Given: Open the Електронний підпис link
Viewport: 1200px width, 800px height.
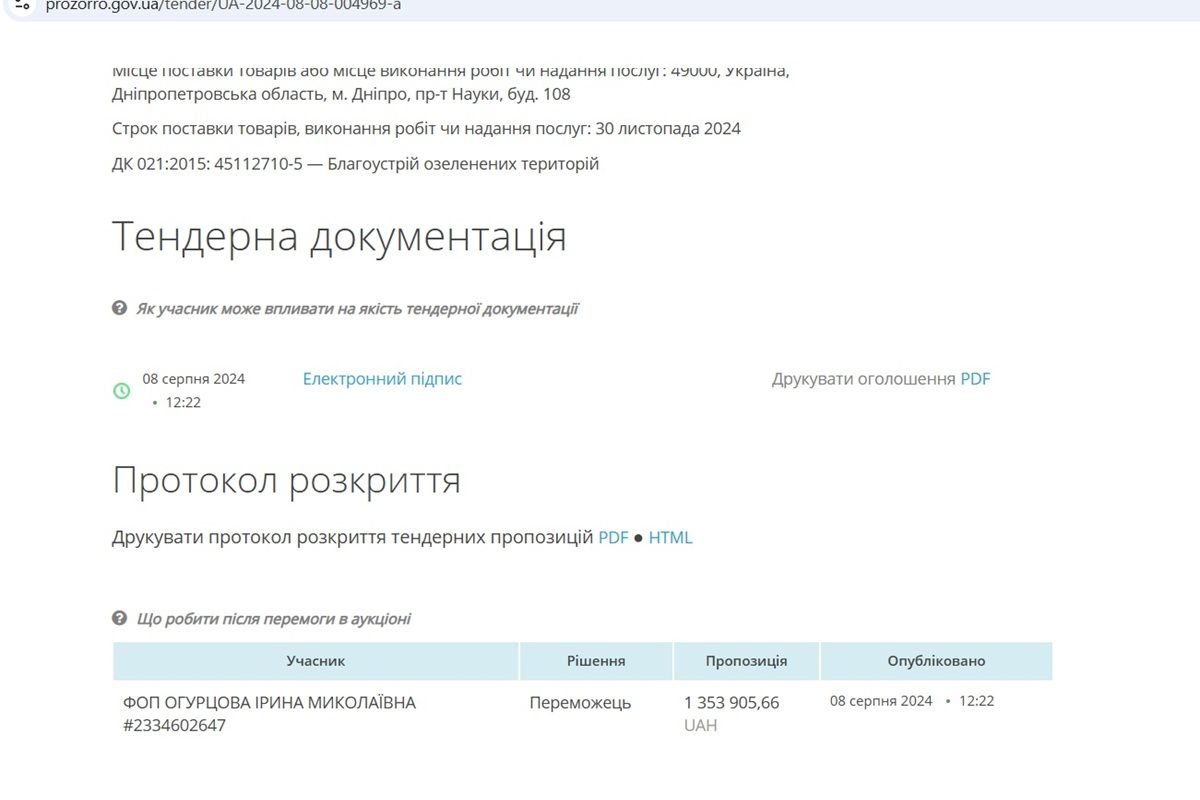Looking at the screenshot, I should (382, 378).
